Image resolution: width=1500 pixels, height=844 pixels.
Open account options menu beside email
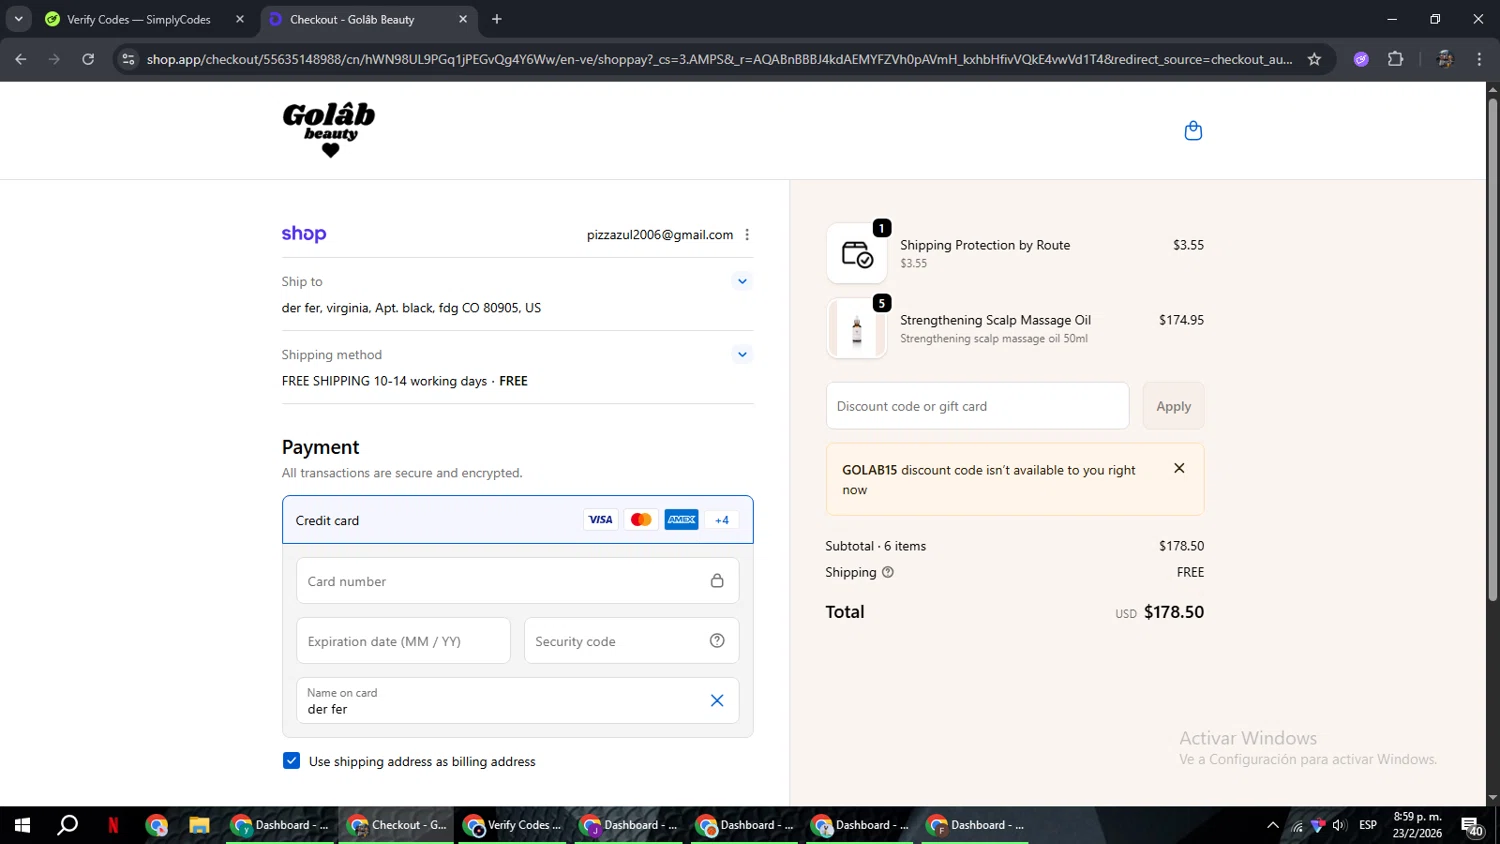(x=747, y=235)
